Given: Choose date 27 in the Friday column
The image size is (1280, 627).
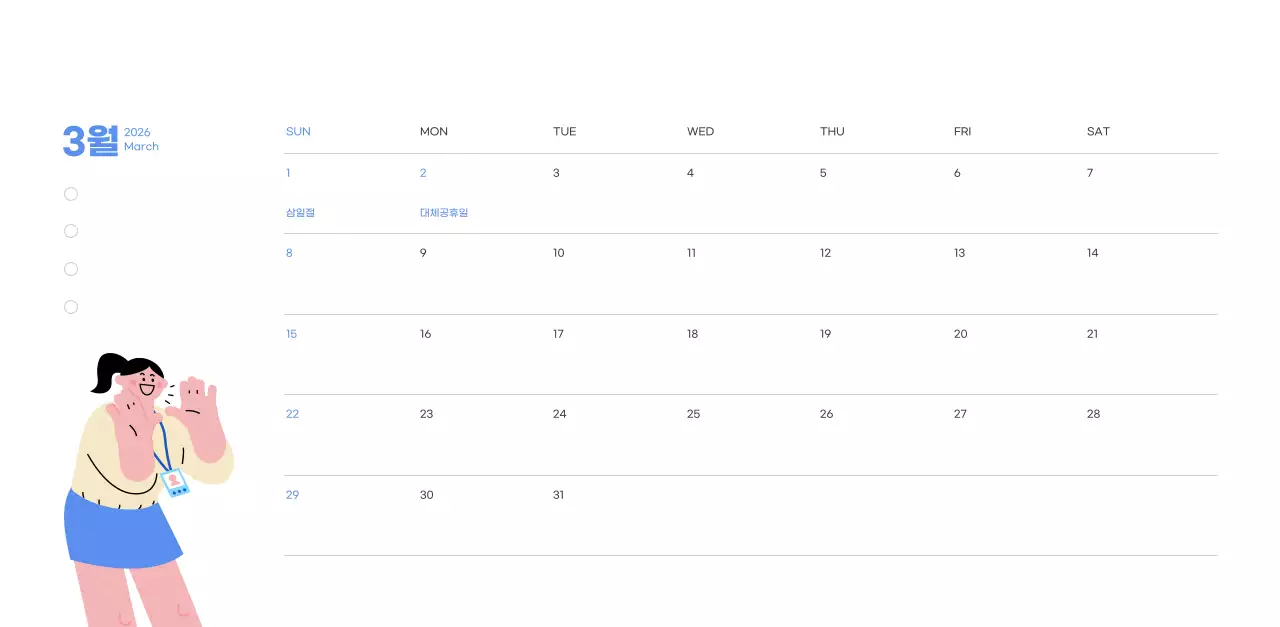Looking at the screenshot, I should pyautogui.click(x=960, y=414).
